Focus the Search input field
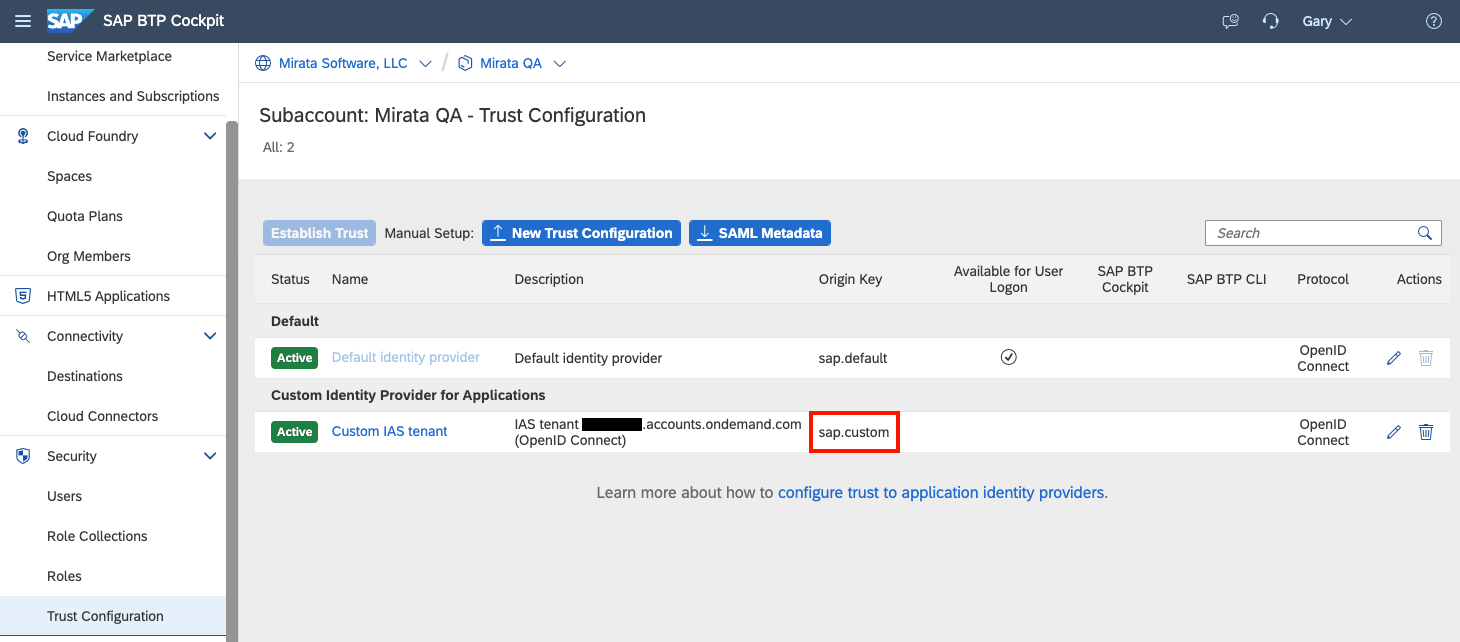1460x642 pixels. click(x=1310, y=233)
